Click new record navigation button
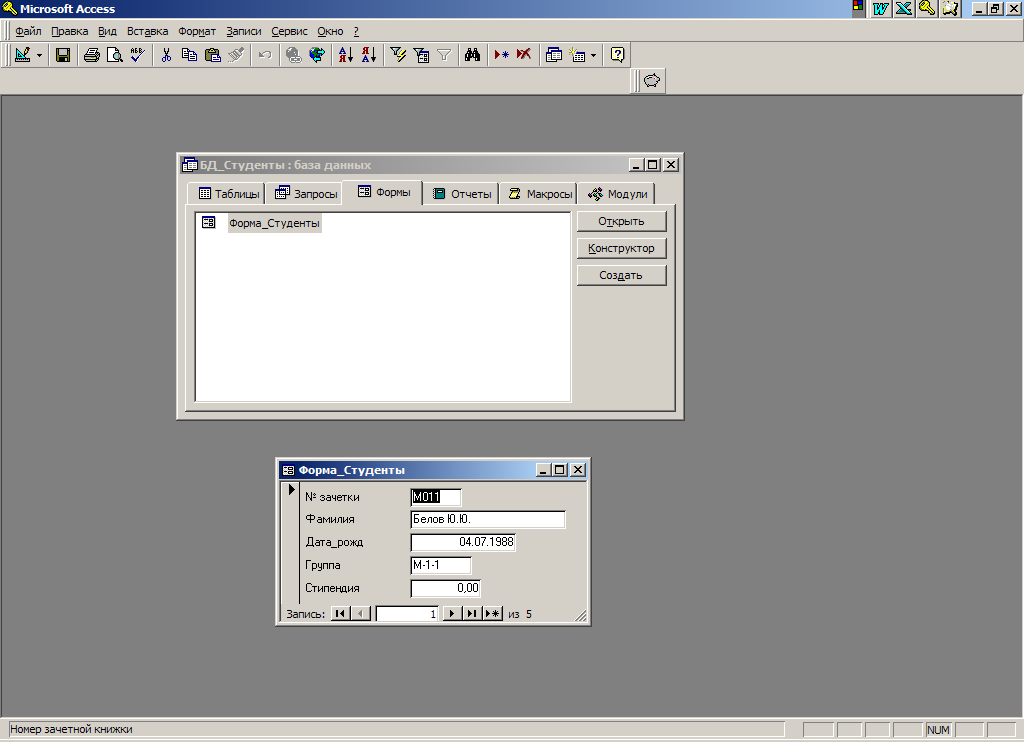The width and height of the screenshot is (1024, 742). (x=492, y=614)
